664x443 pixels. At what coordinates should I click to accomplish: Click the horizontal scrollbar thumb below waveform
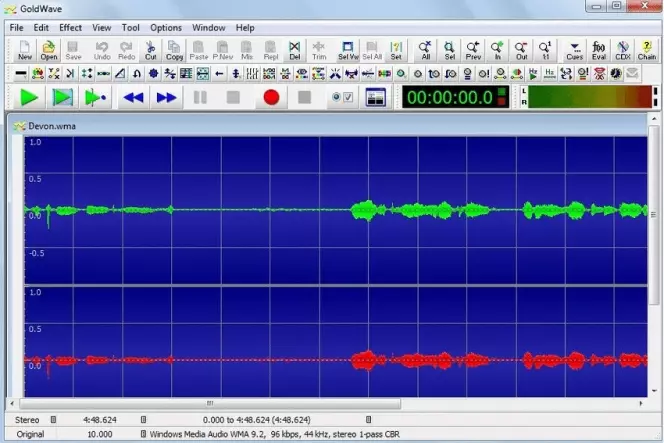[x=210, y=403]
